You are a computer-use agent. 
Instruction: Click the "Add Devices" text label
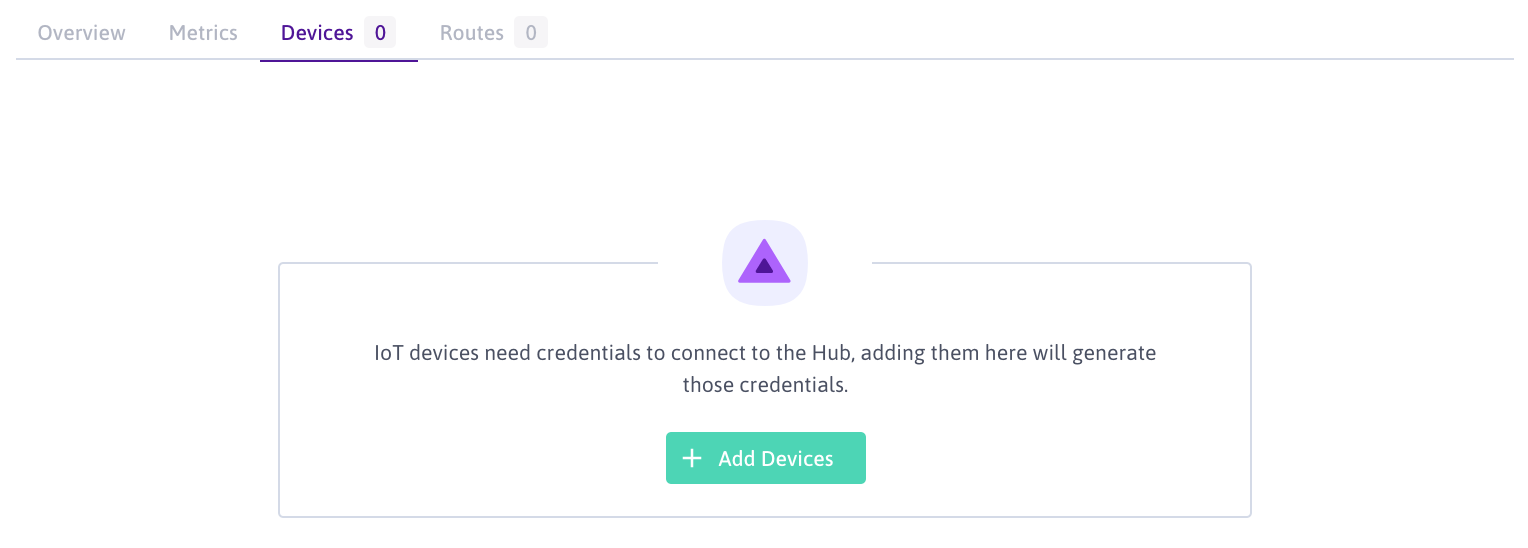[775, 458]
